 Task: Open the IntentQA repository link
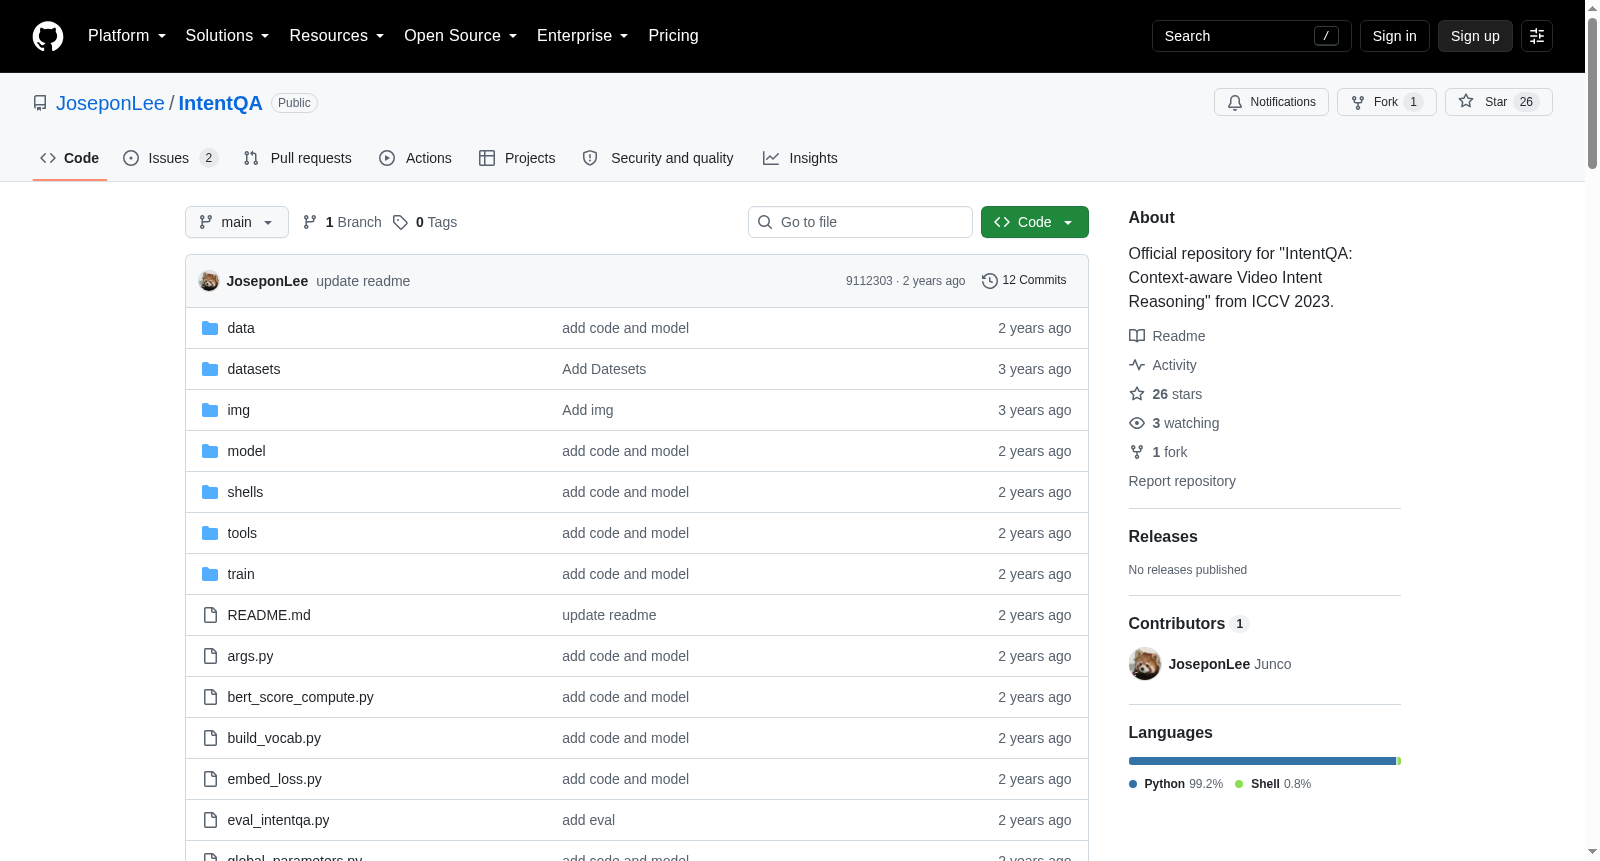220,103
